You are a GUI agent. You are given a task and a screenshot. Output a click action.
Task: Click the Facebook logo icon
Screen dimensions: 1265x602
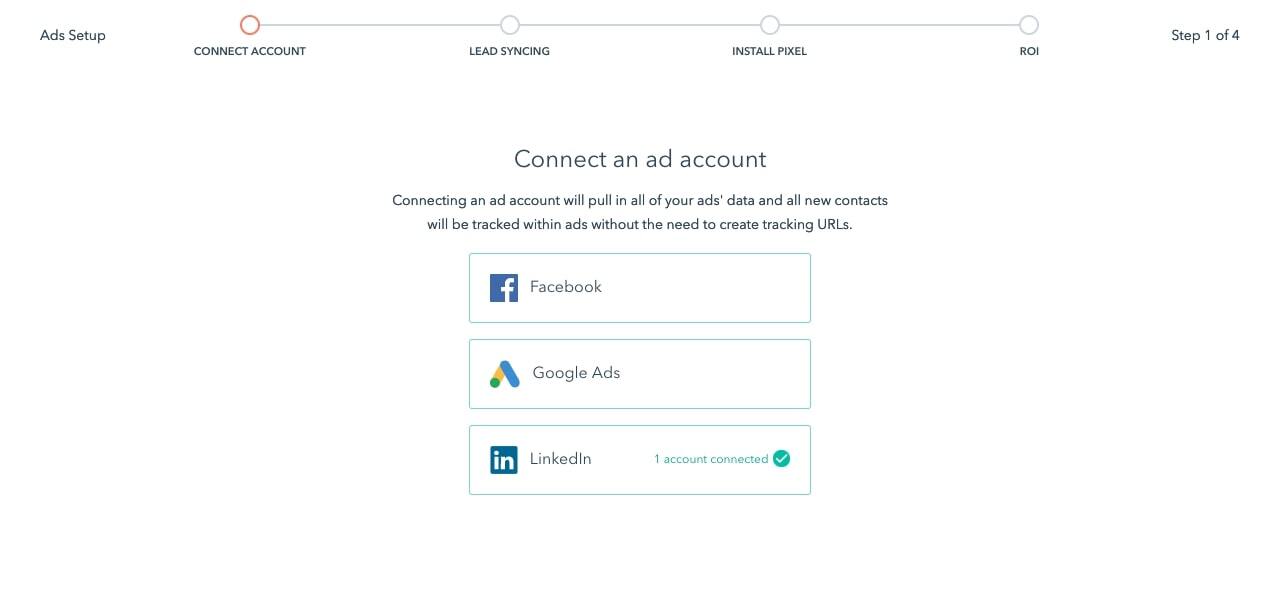point(503,288)
